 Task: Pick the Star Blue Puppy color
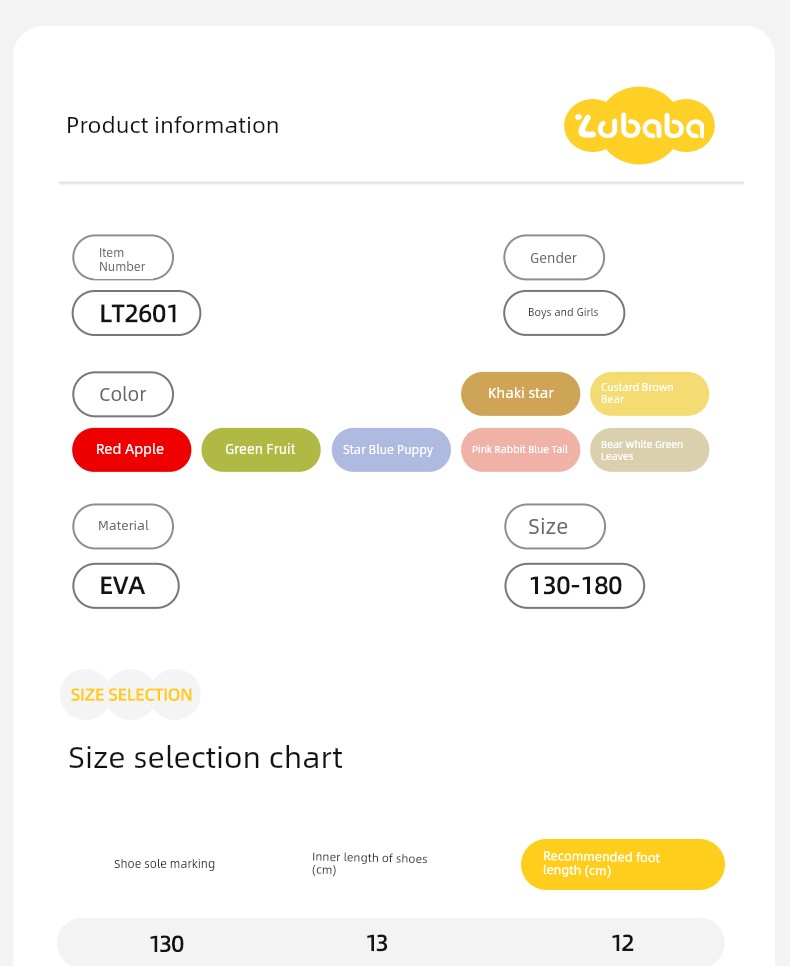[391, 450]
